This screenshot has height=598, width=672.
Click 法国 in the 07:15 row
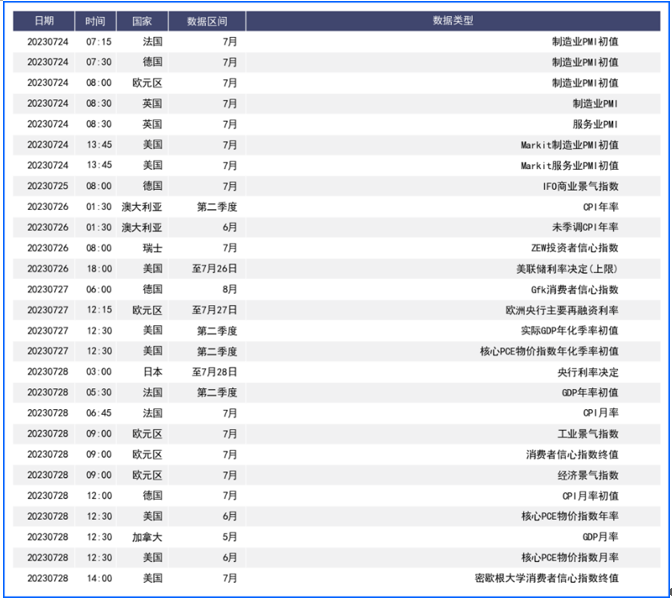click(x=153, y=42)
